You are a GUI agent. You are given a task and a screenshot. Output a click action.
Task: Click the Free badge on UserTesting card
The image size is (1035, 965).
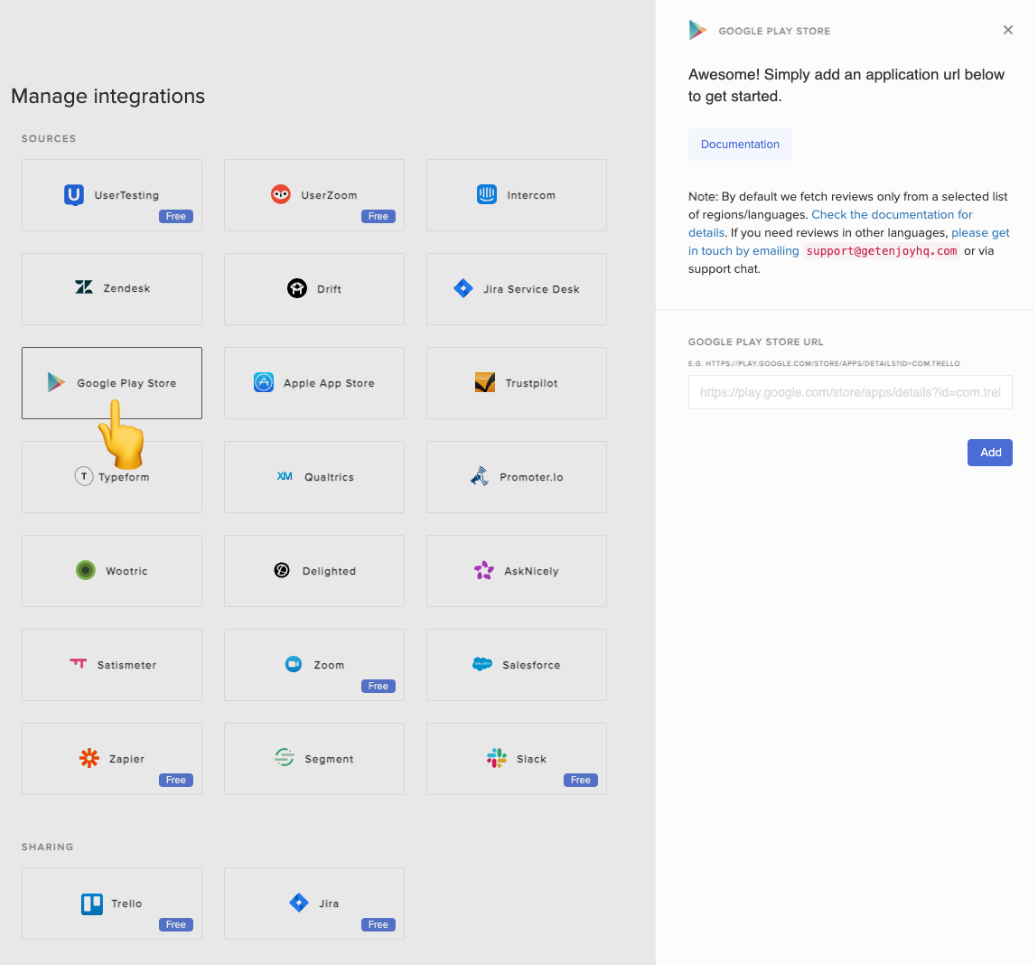click(x=176, y=216)
